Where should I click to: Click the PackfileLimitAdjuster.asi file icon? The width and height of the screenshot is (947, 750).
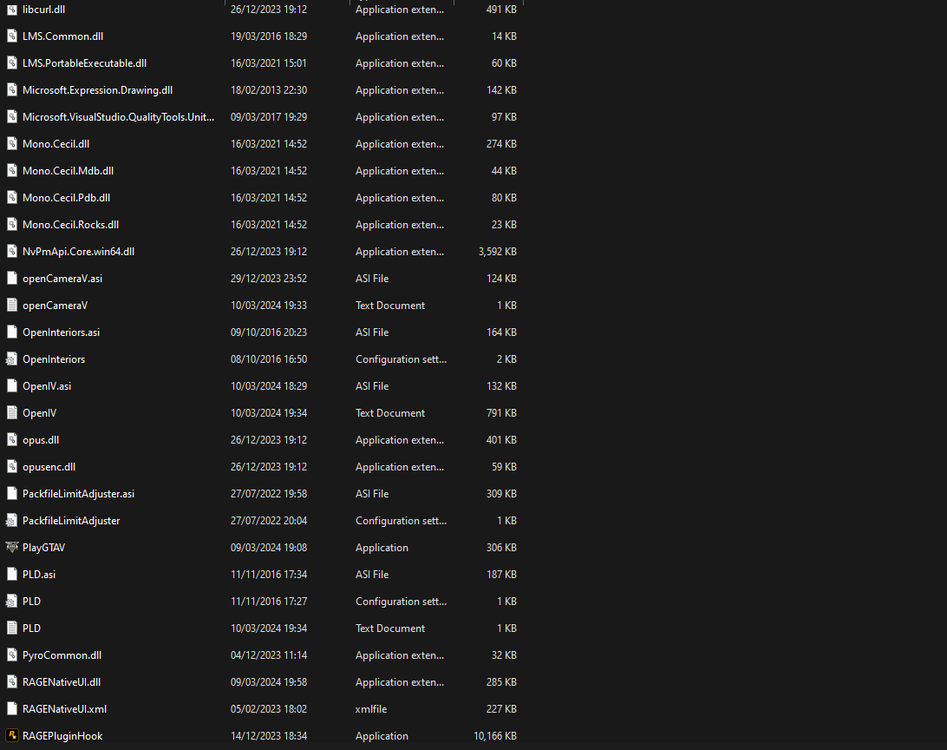pyautogui.click(x=11, y=493)
